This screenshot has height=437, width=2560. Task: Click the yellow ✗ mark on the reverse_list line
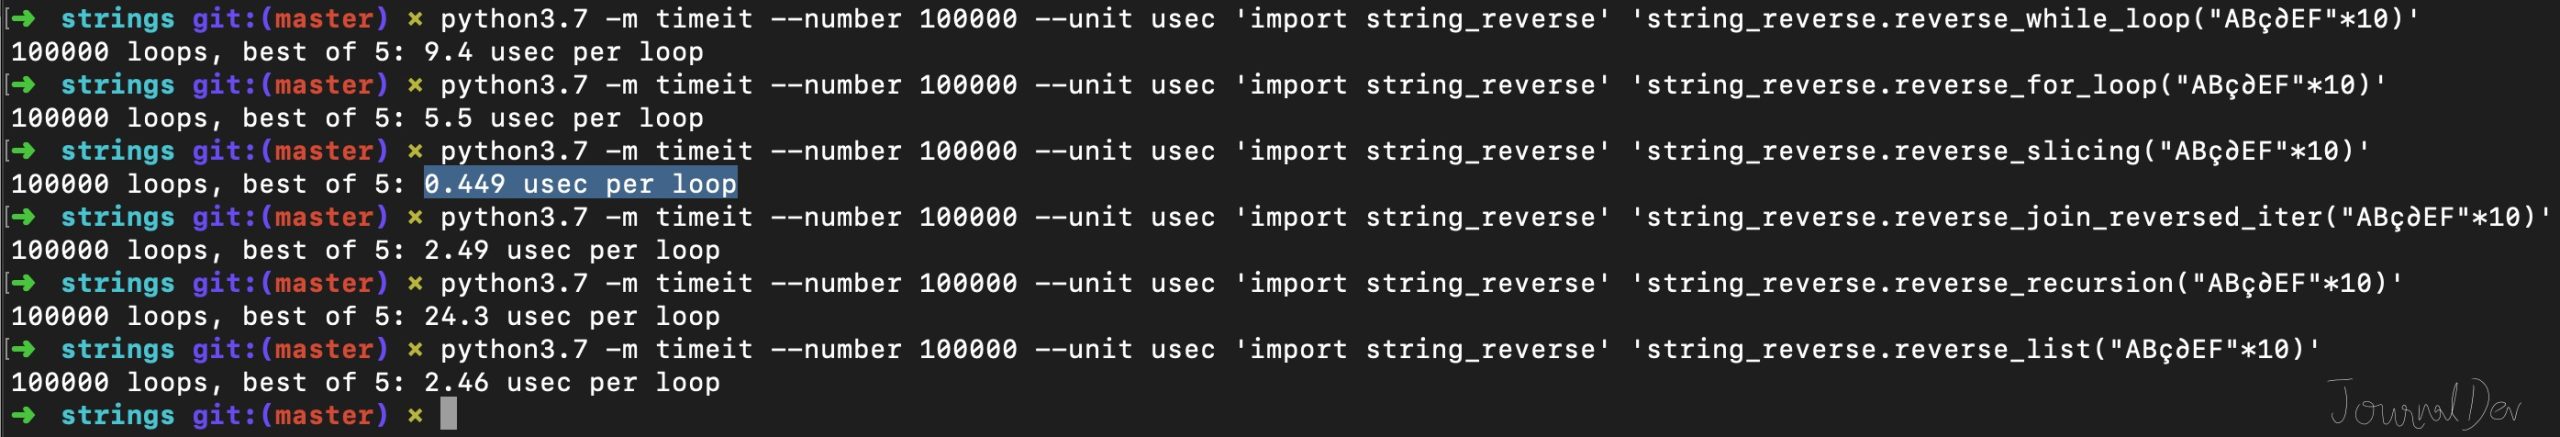415,350
